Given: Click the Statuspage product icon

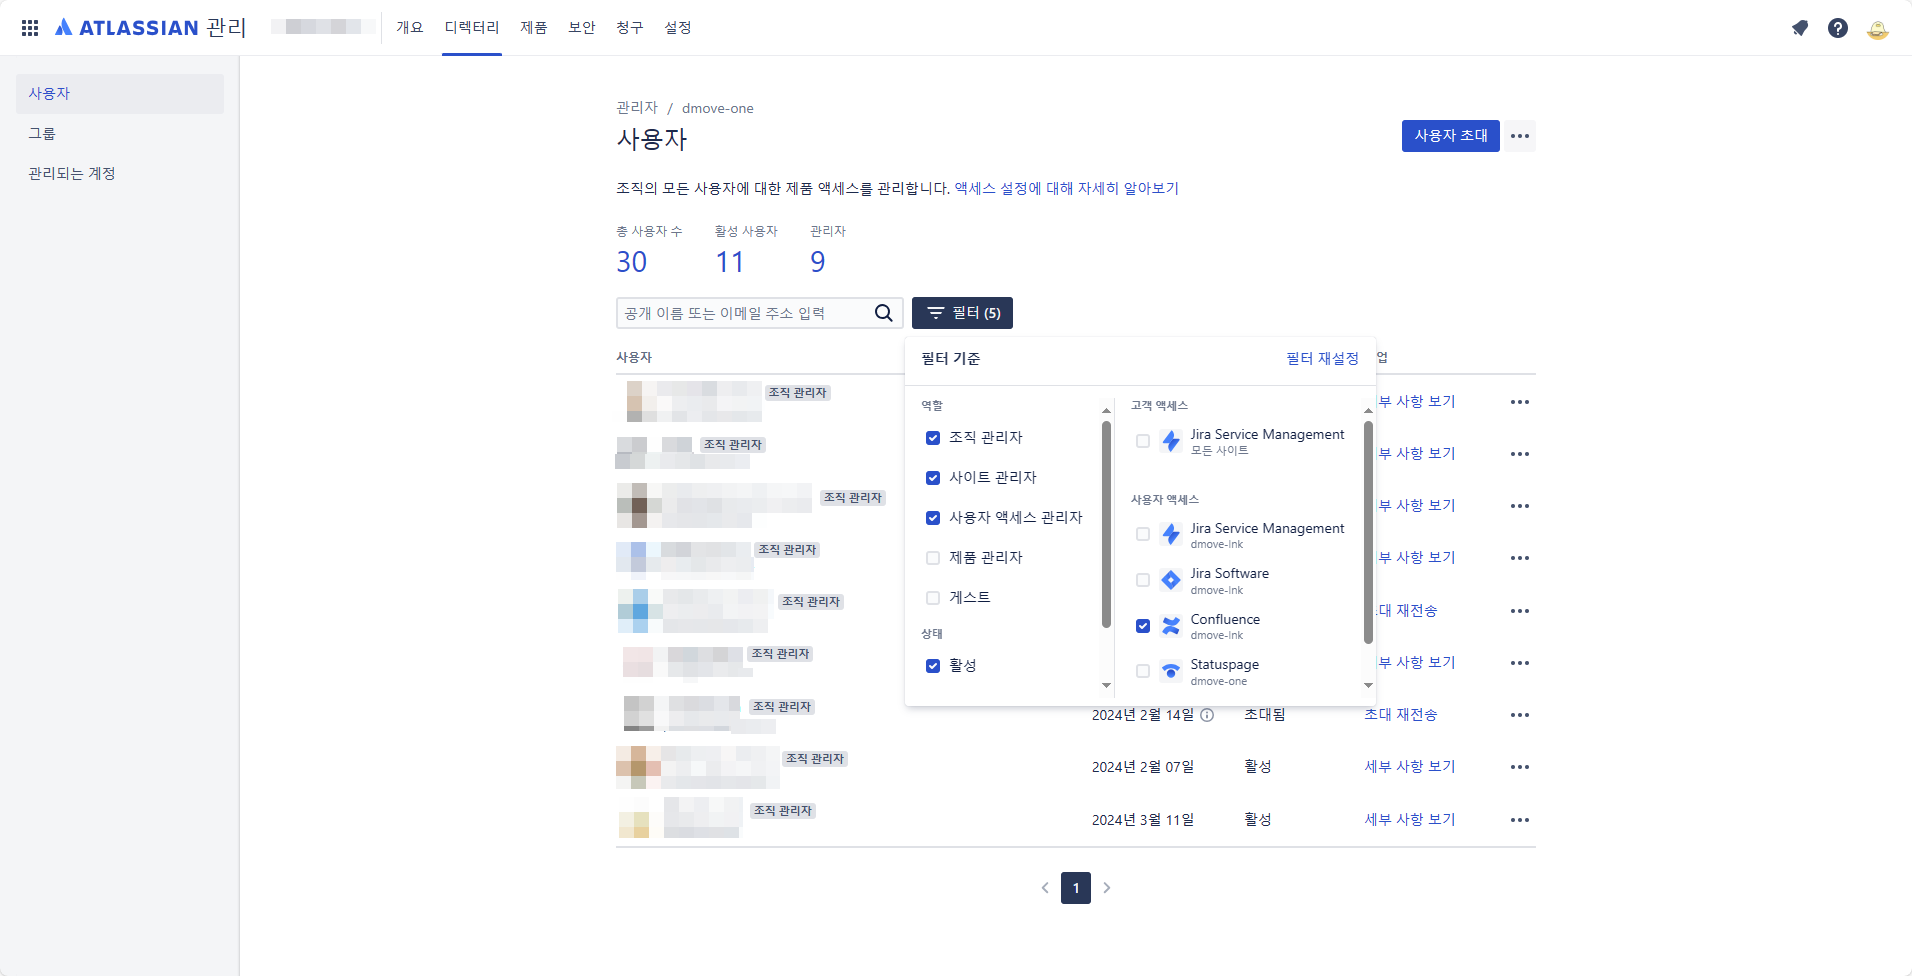Looking at the screenshot, I should tap(1171, 671).
